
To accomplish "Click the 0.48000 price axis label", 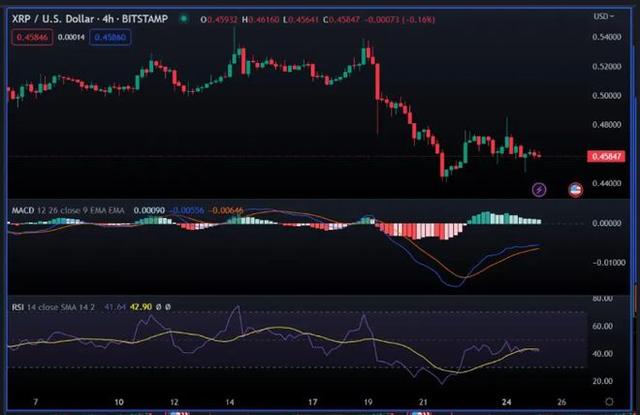I will (x=607, y=125).
